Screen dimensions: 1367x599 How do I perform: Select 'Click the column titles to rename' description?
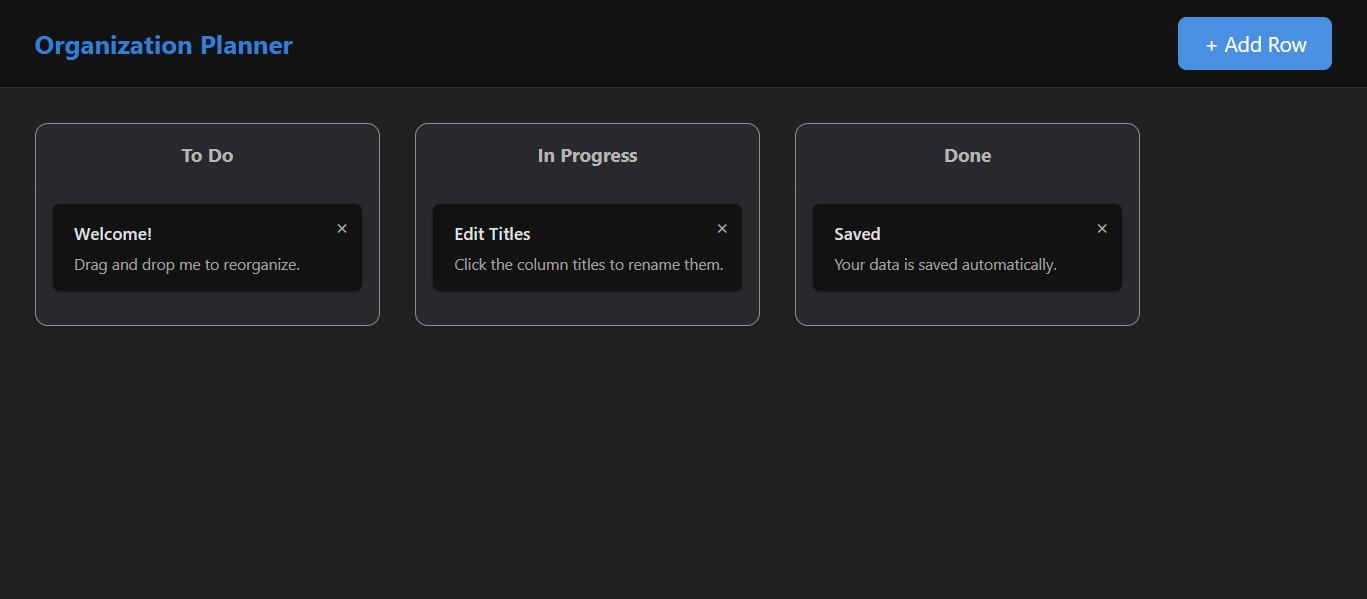[x=588, y=265]
